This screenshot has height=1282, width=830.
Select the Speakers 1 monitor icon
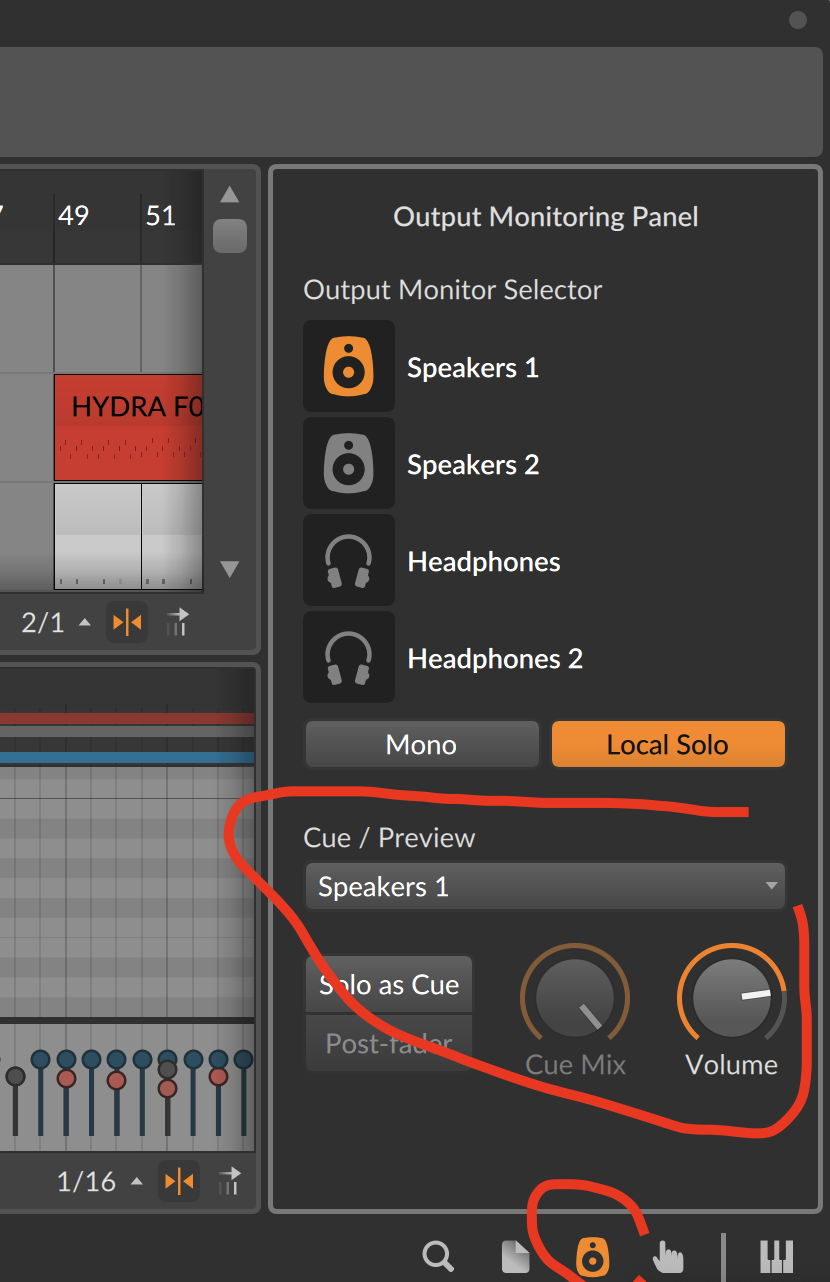coord(349,366)
